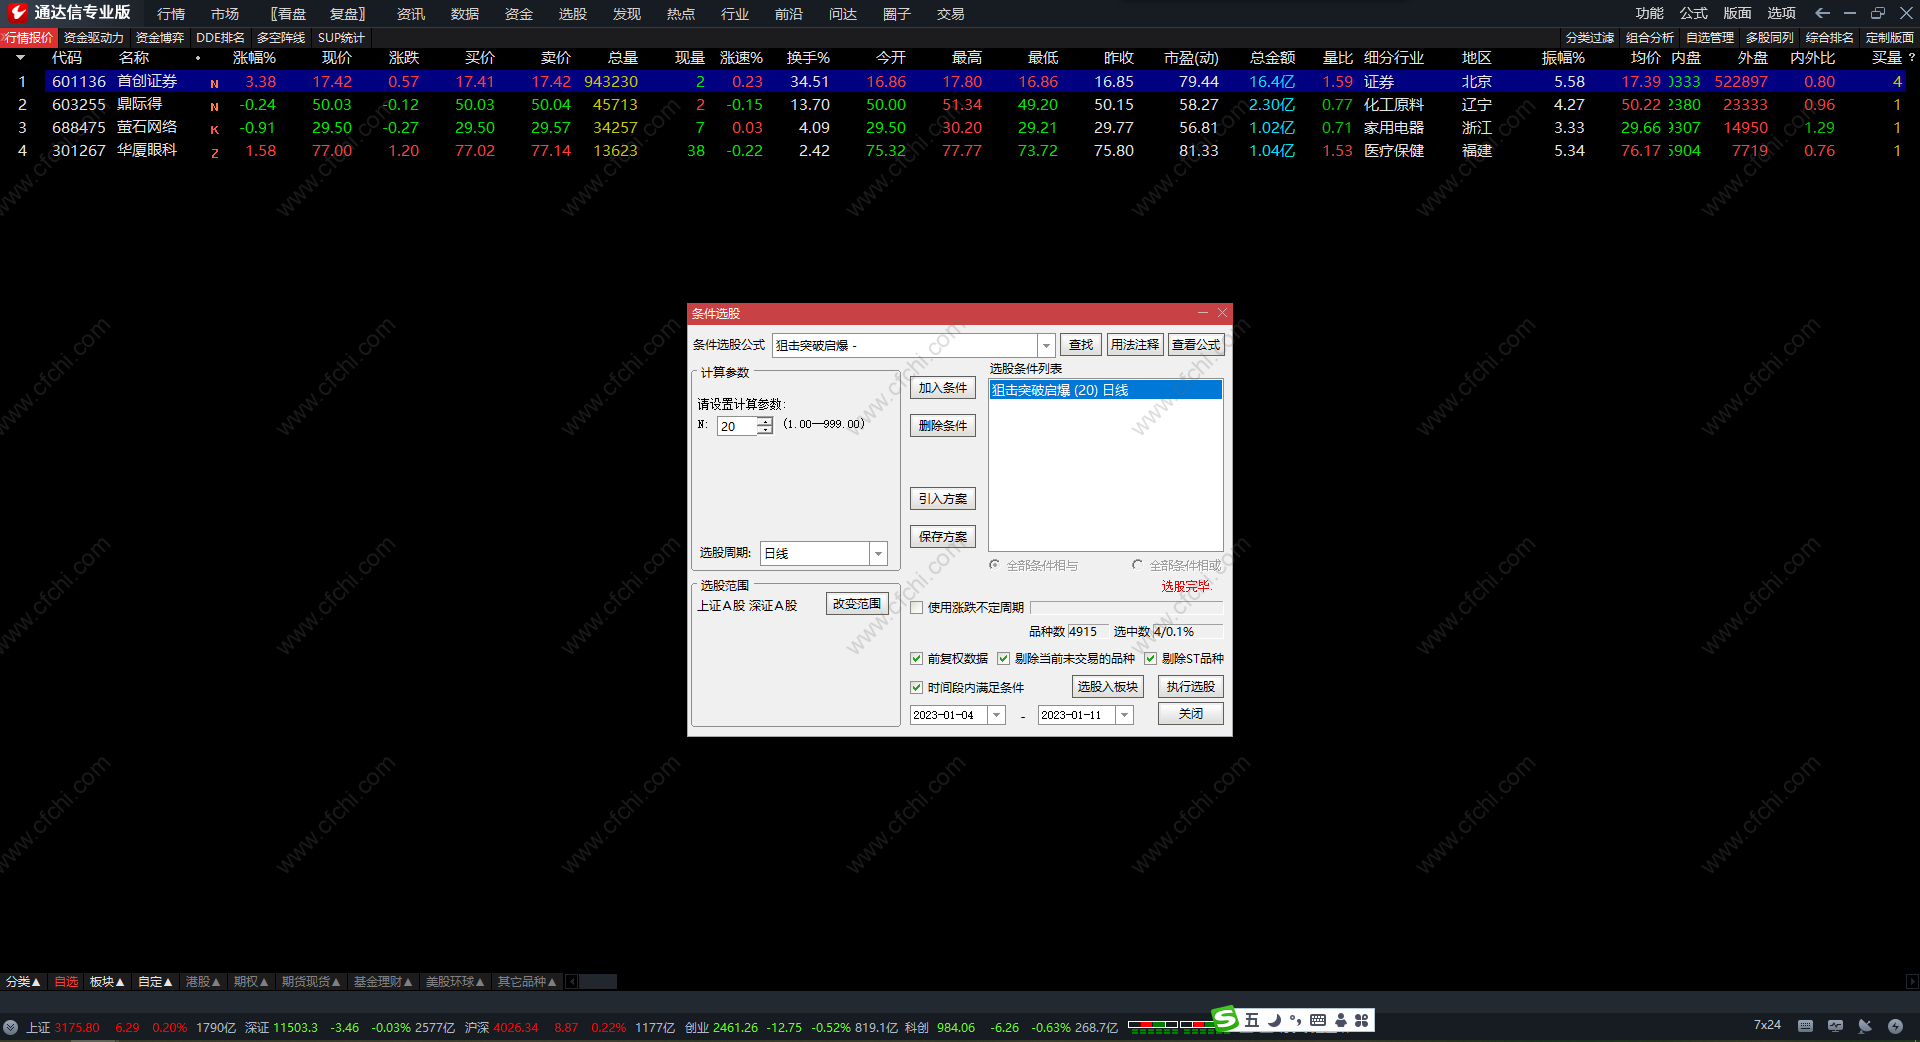Select the 鼎际得 stock row
This screenshot has height=1042, width=1920.
(960, 105)
